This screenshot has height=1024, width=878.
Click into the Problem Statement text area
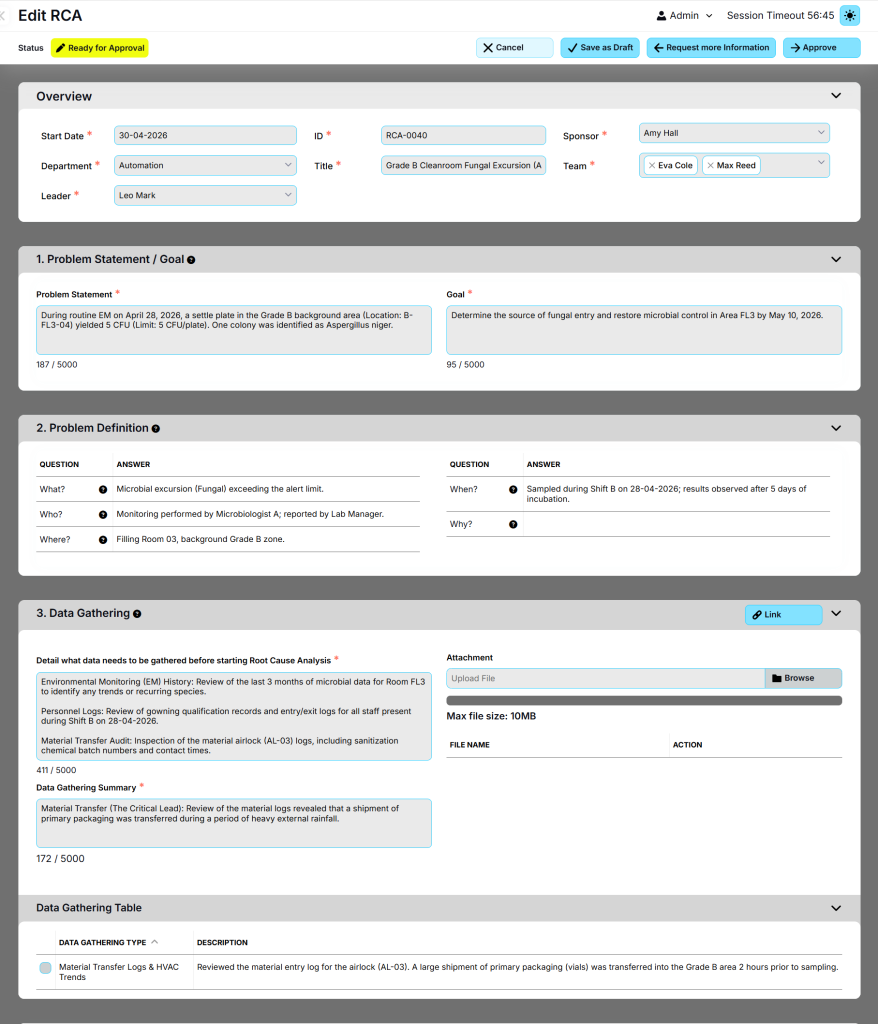[x=234, y=330]
